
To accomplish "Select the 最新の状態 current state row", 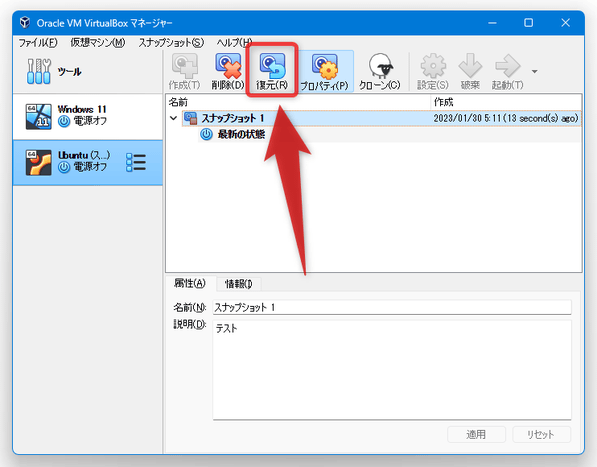I will pos(389,134).
